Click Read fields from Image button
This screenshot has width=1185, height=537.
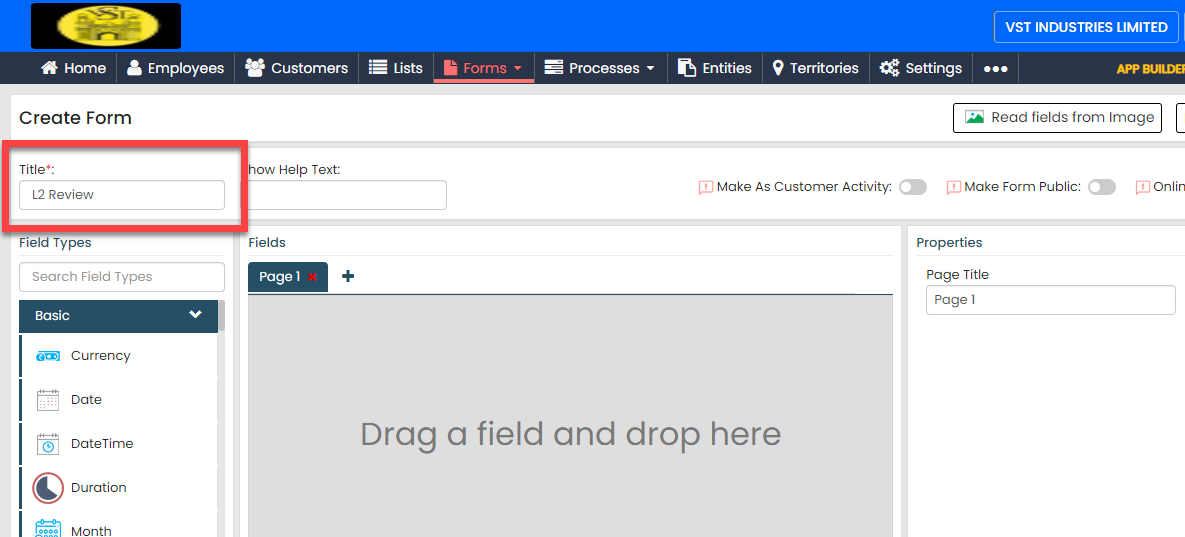[1057, 118]
